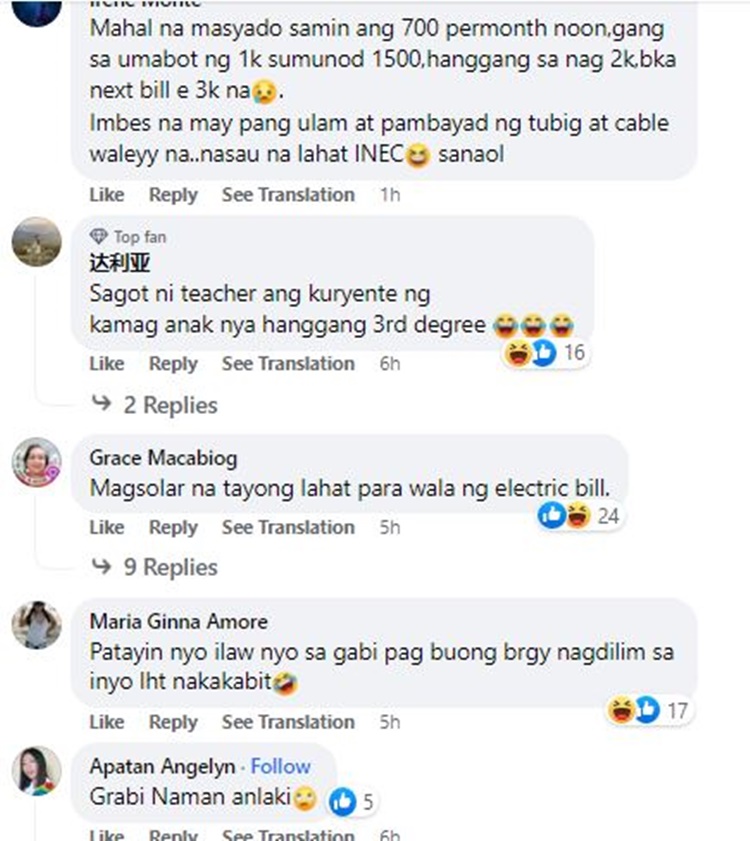Image resolution: width=750 pixels, height=841 pixels.
Task: Like the comment about 700 per month
Action: click(107, 194)
